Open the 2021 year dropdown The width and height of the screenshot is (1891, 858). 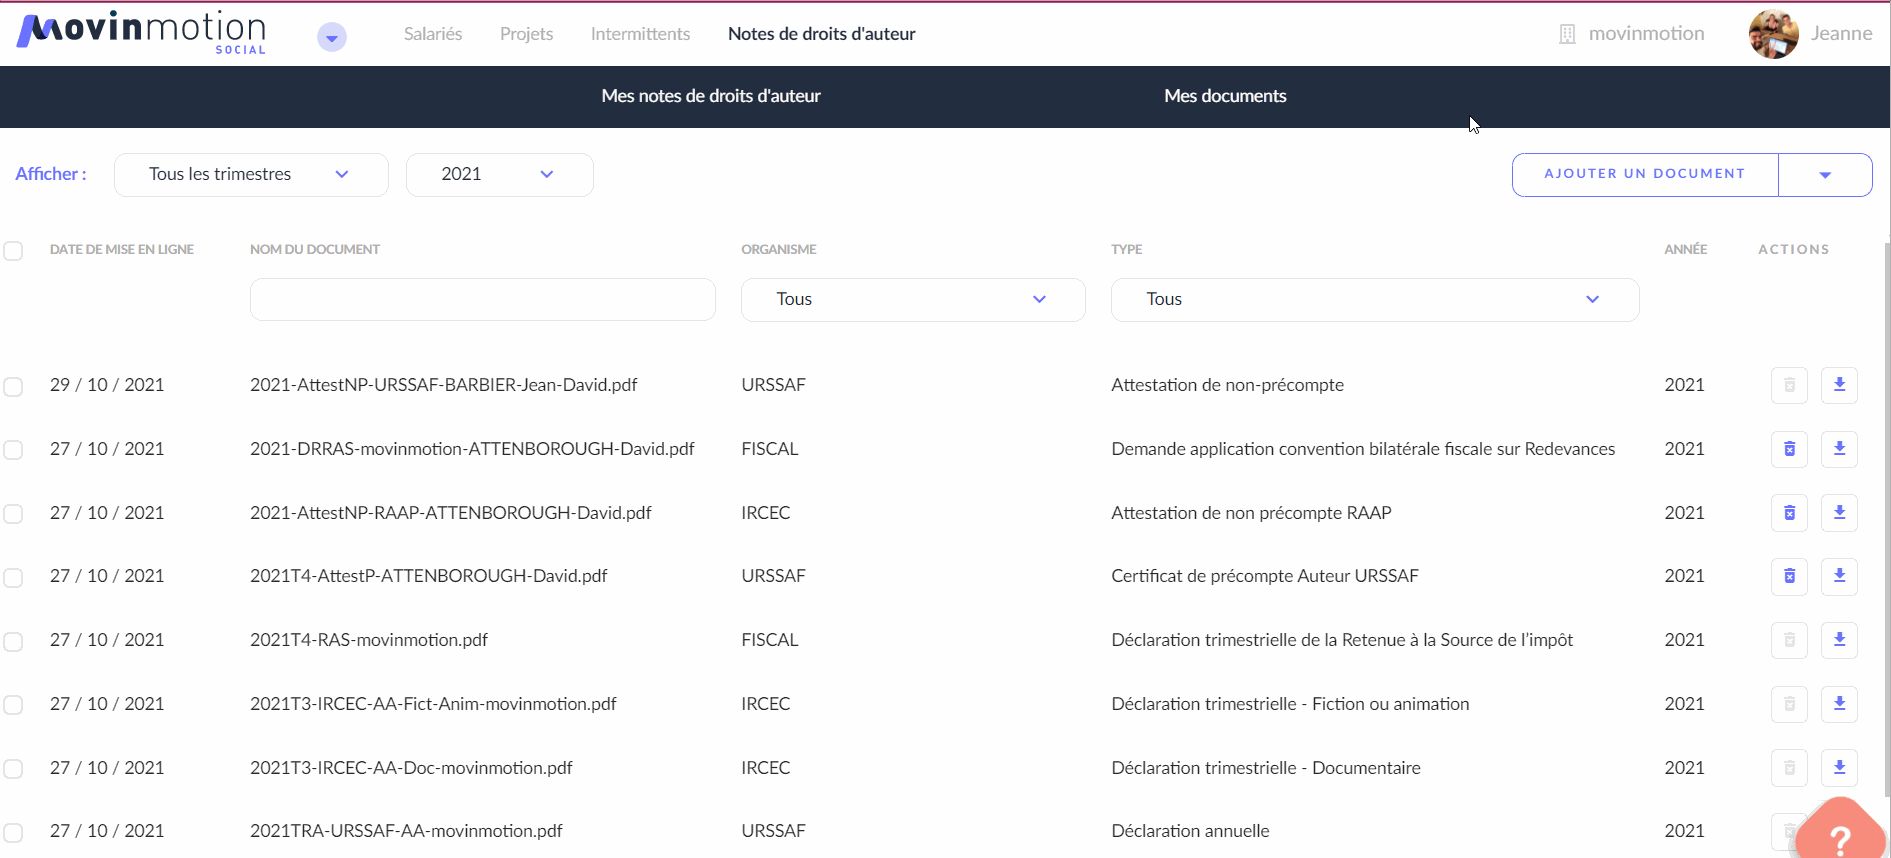click(x=500, y=175)
